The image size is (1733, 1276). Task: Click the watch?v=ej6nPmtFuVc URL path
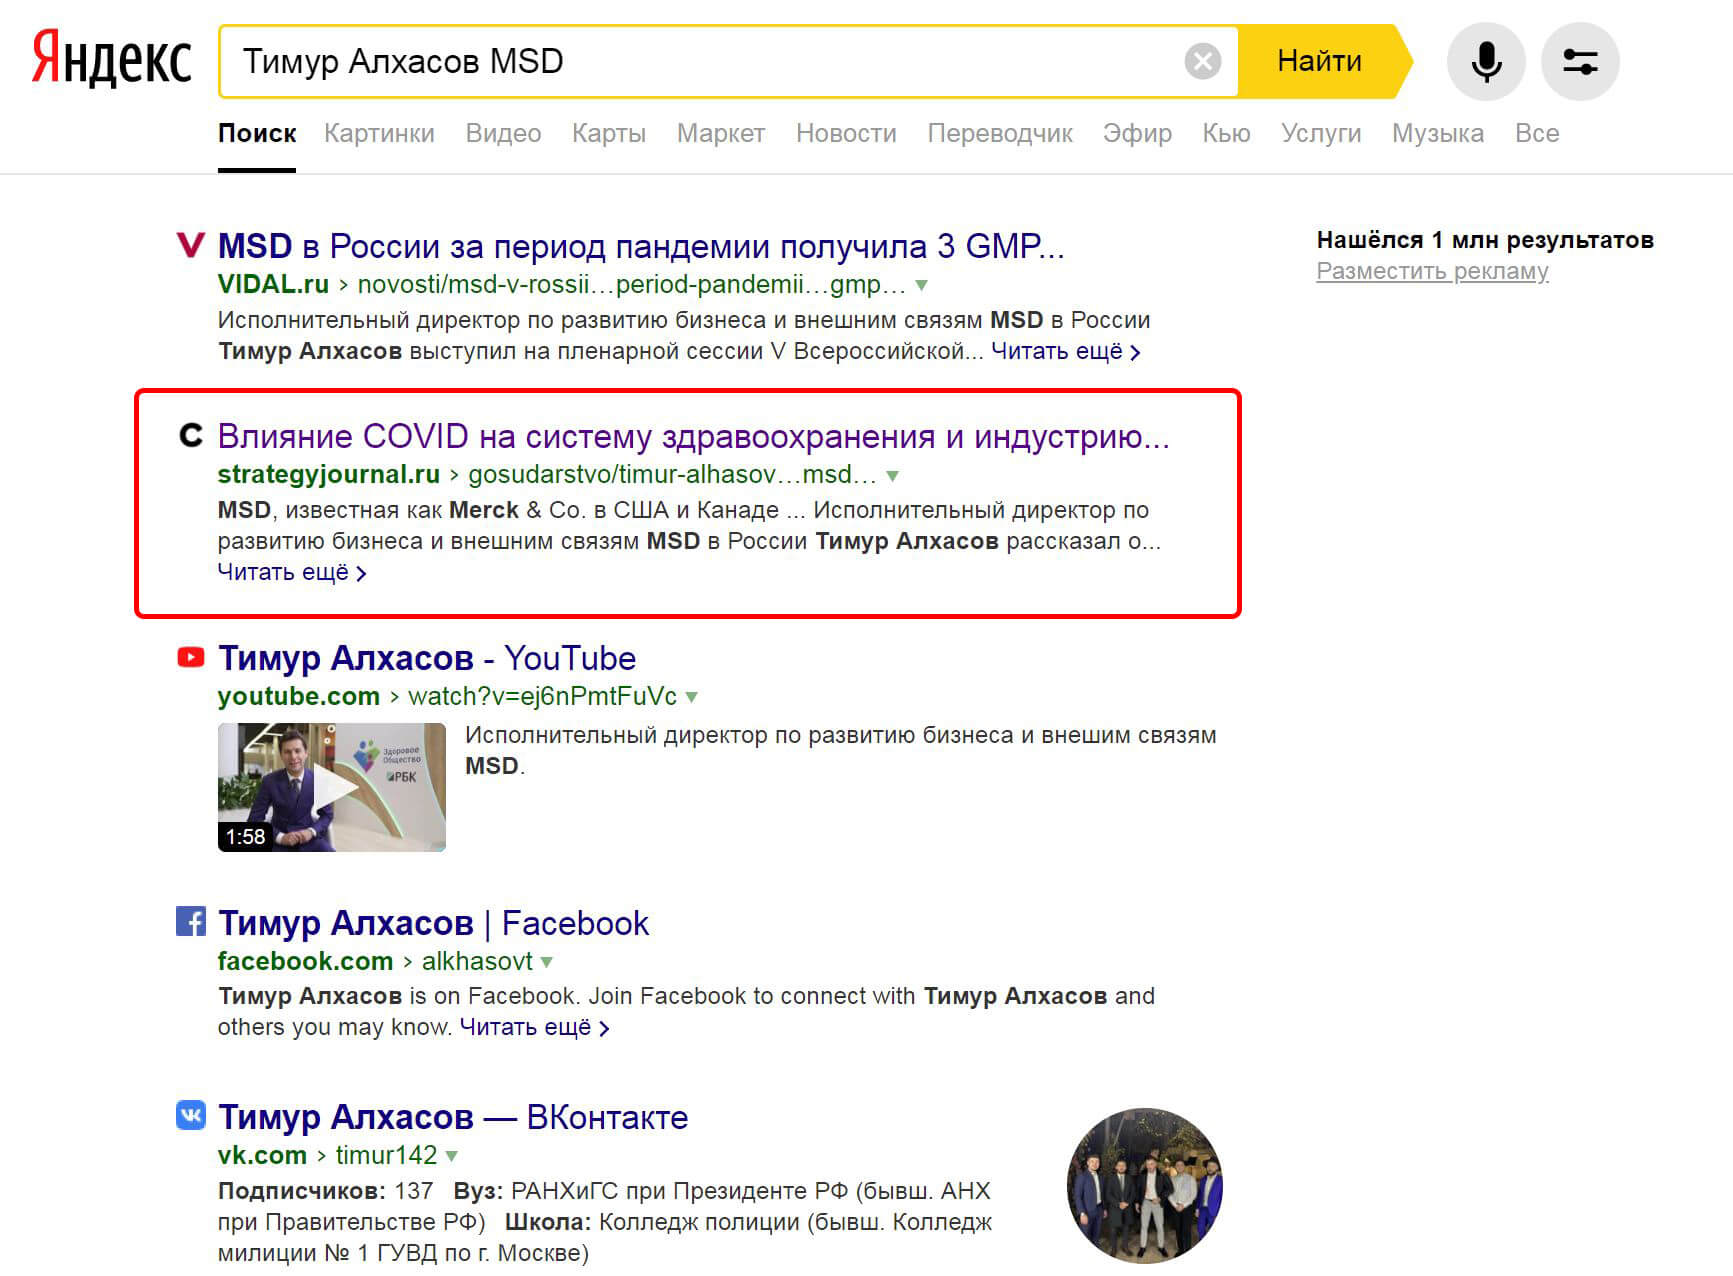point(542,696)
